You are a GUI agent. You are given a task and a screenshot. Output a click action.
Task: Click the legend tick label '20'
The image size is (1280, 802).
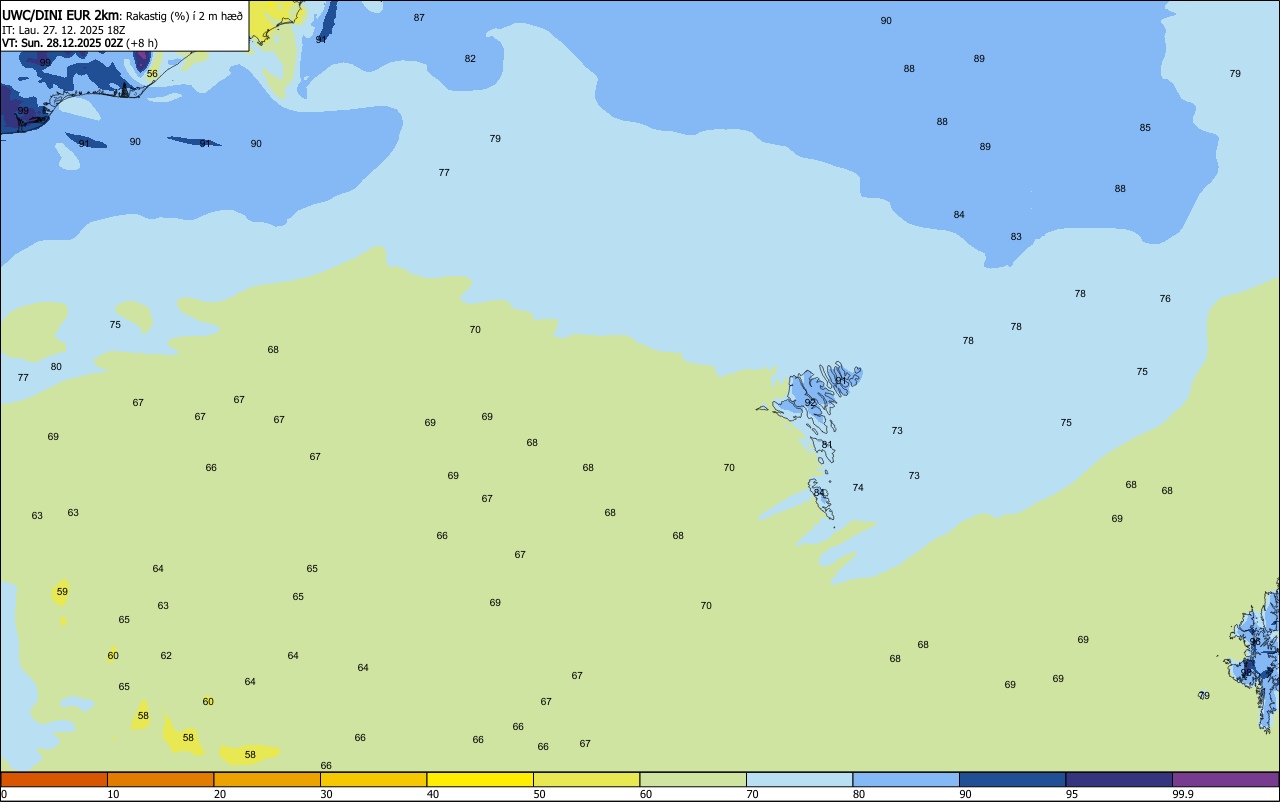click(x=220, y=794)
